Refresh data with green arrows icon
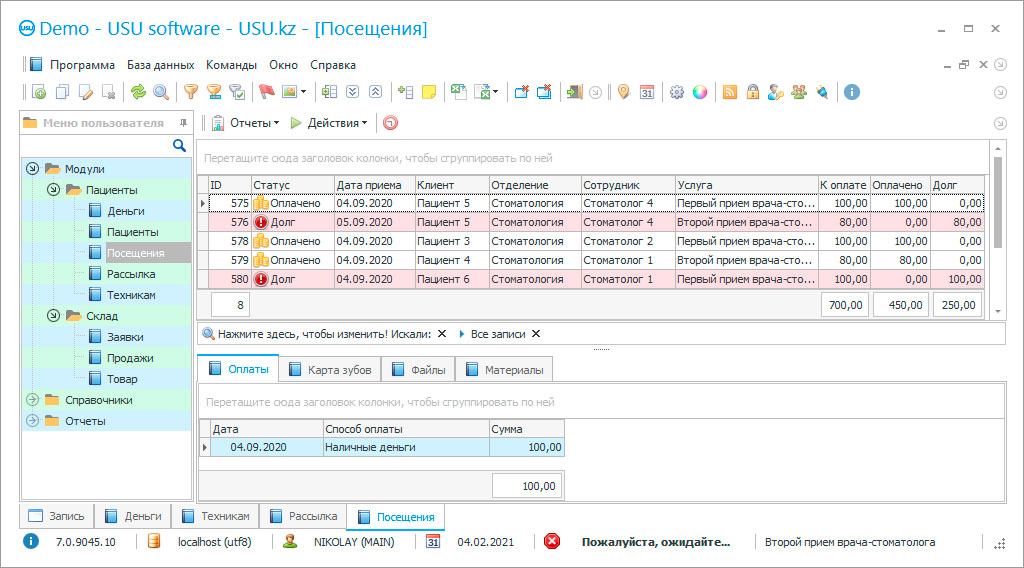The height and width of the screenshot is (568, 1024). coord(138,92)
